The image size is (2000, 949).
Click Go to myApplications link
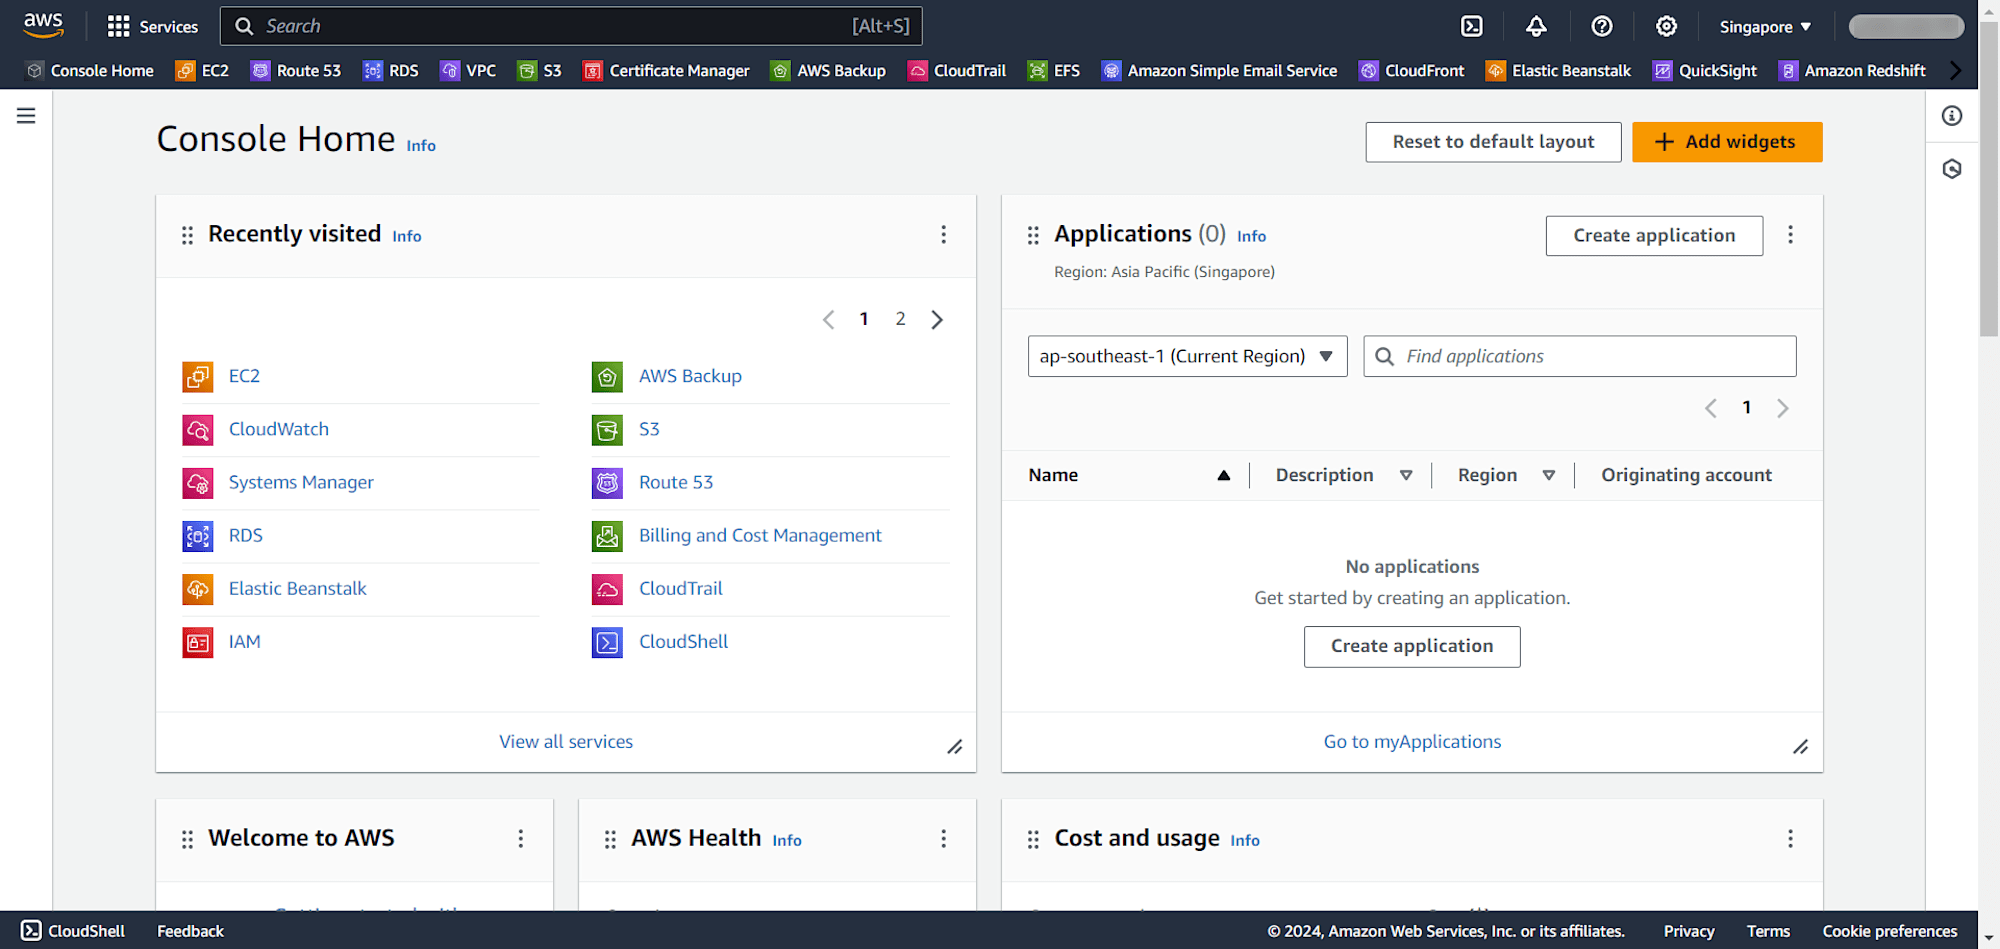1412,742
